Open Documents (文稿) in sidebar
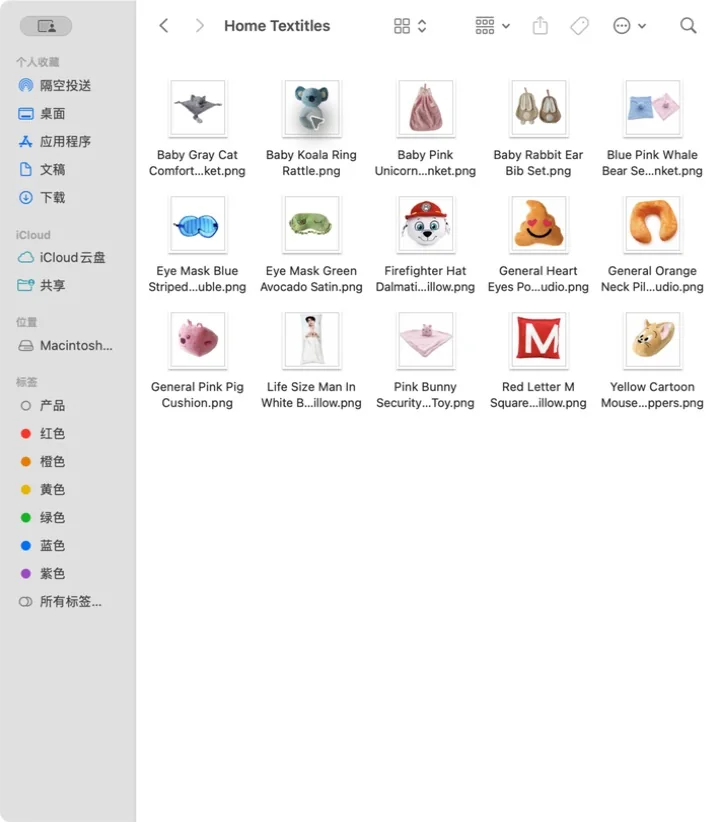Image resolution: width=716 pixels, height=822 pixels. (x=42, y=169)
